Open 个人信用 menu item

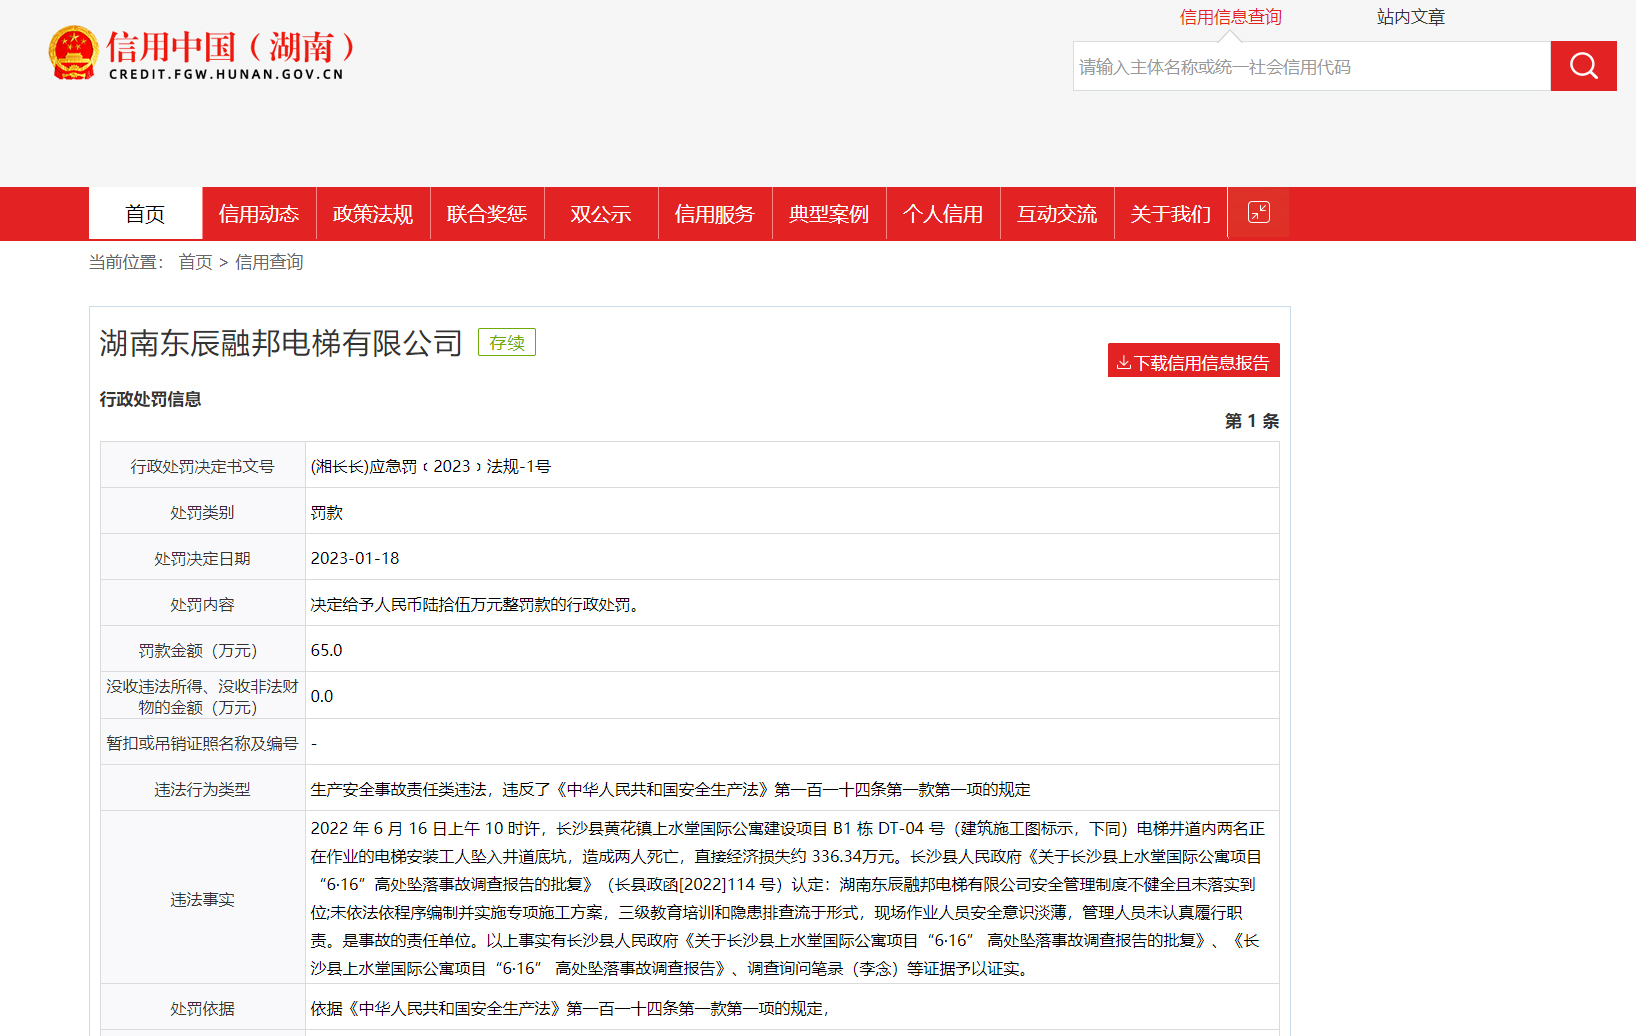tap(943, 213)
